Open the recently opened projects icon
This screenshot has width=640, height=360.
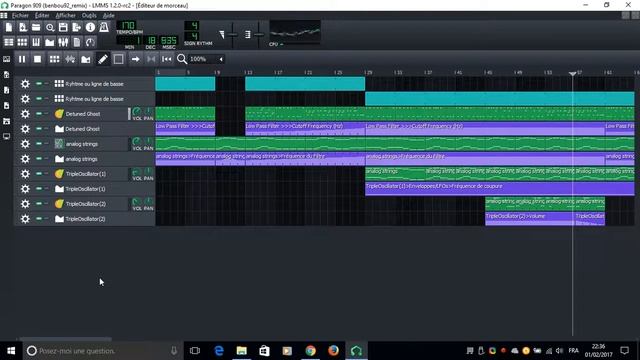(x=50, y=27)
